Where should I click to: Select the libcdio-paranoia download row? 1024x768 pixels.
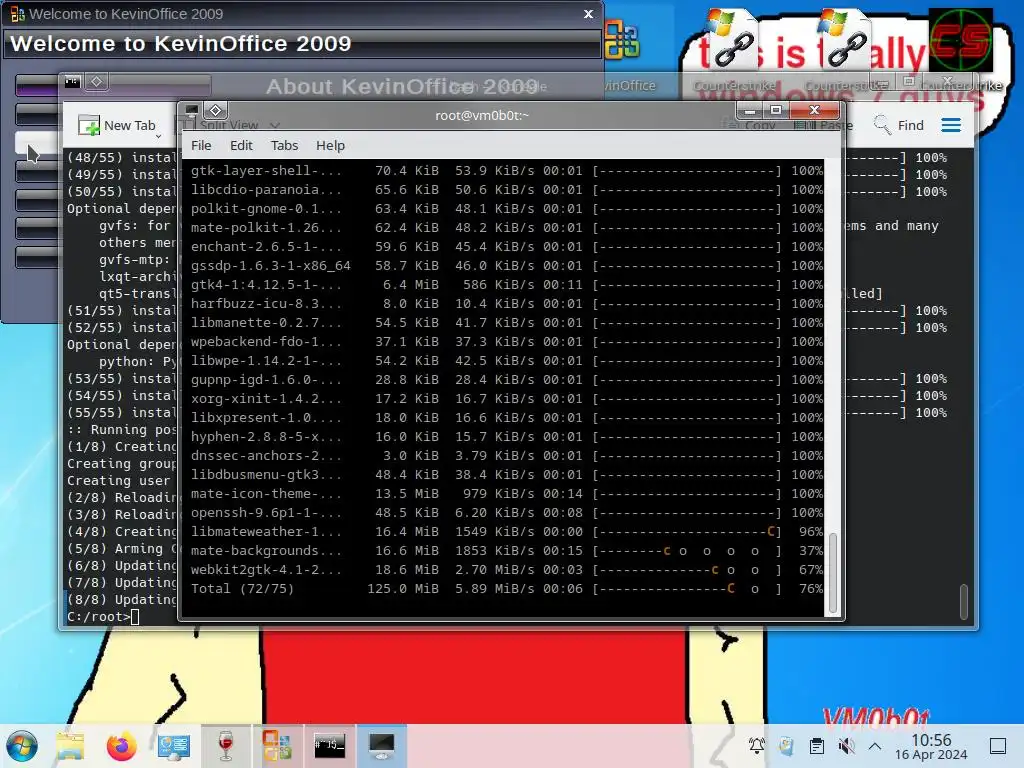tap(506, 190)
